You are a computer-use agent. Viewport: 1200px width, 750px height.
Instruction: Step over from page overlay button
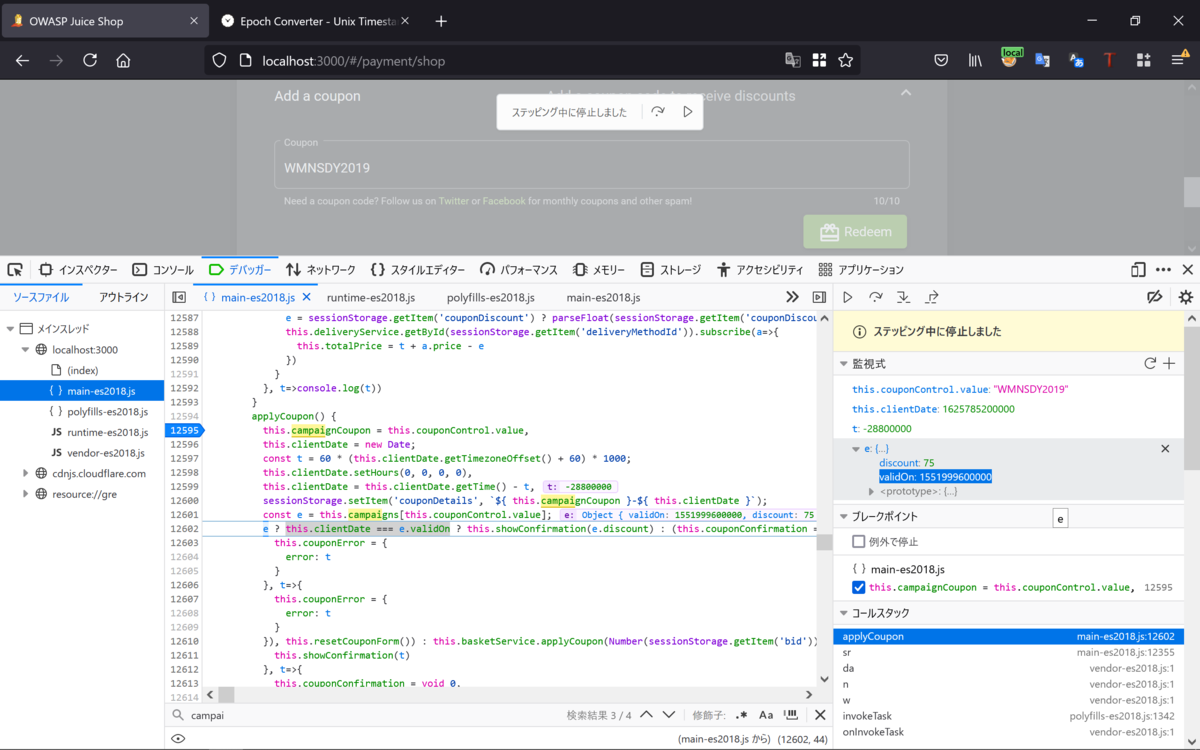pos(657,112)
